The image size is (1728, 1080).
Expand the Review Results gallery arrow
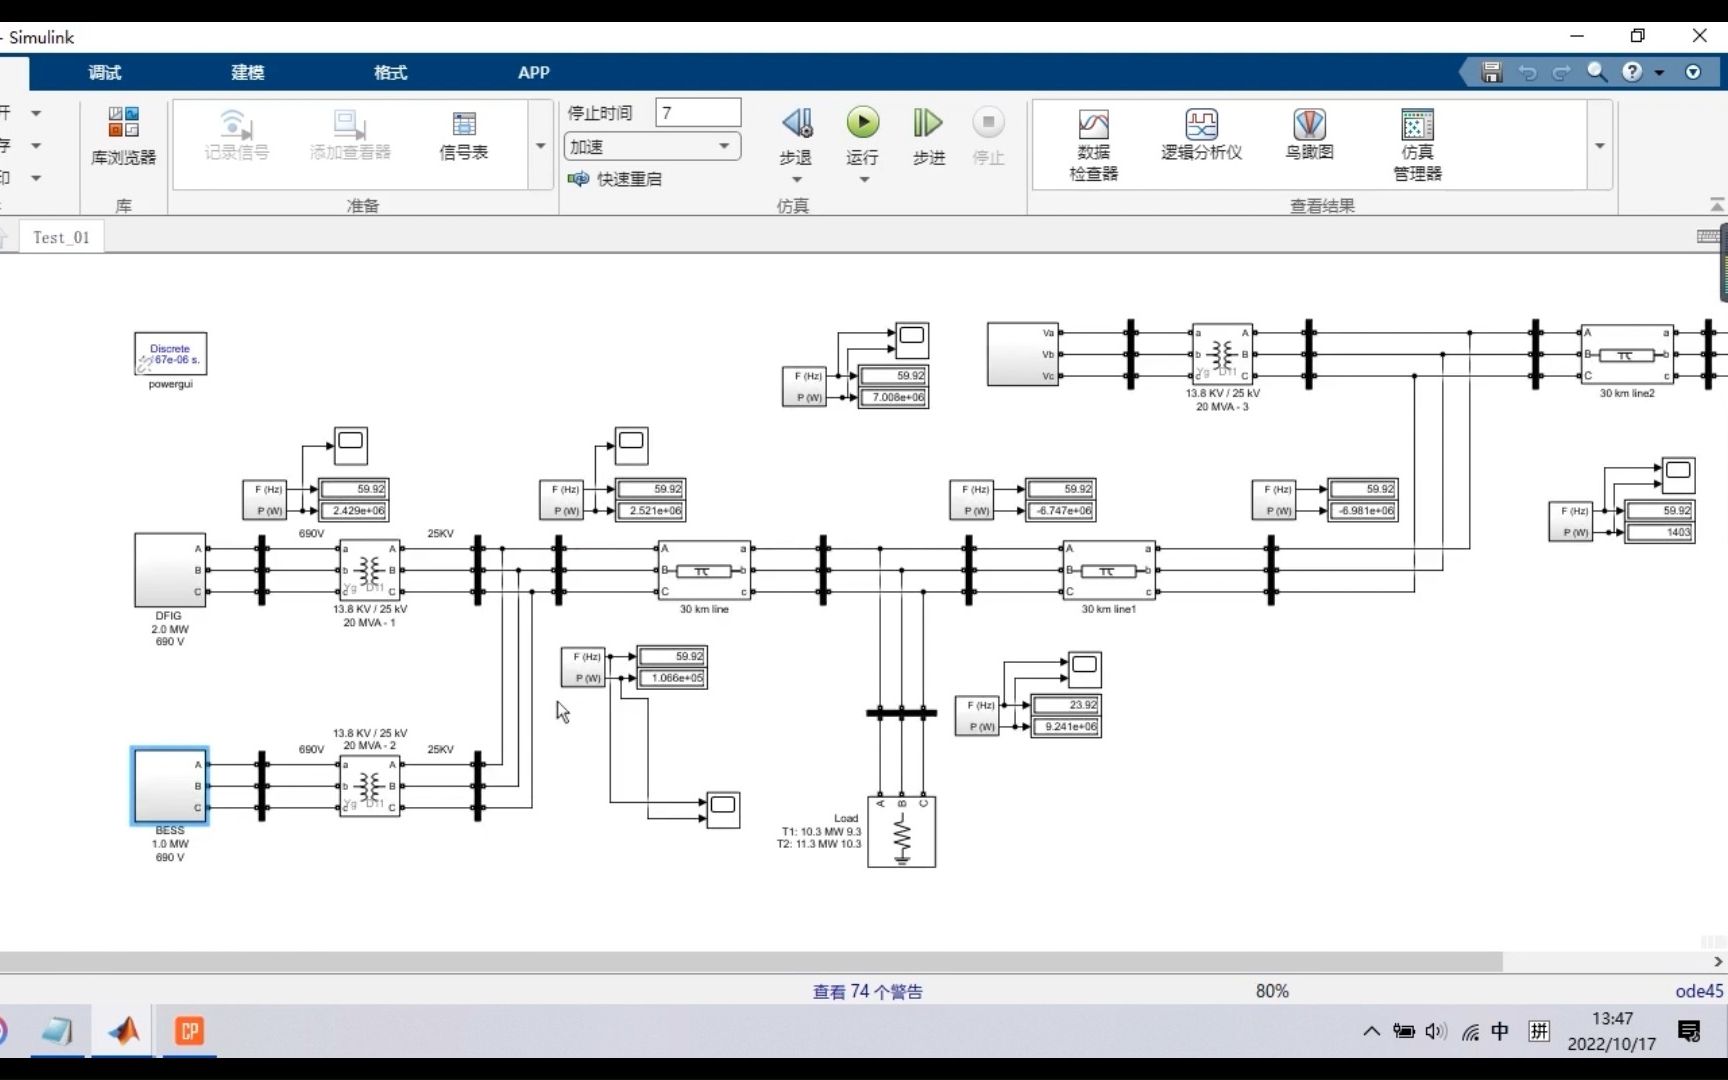(1600, 146)
